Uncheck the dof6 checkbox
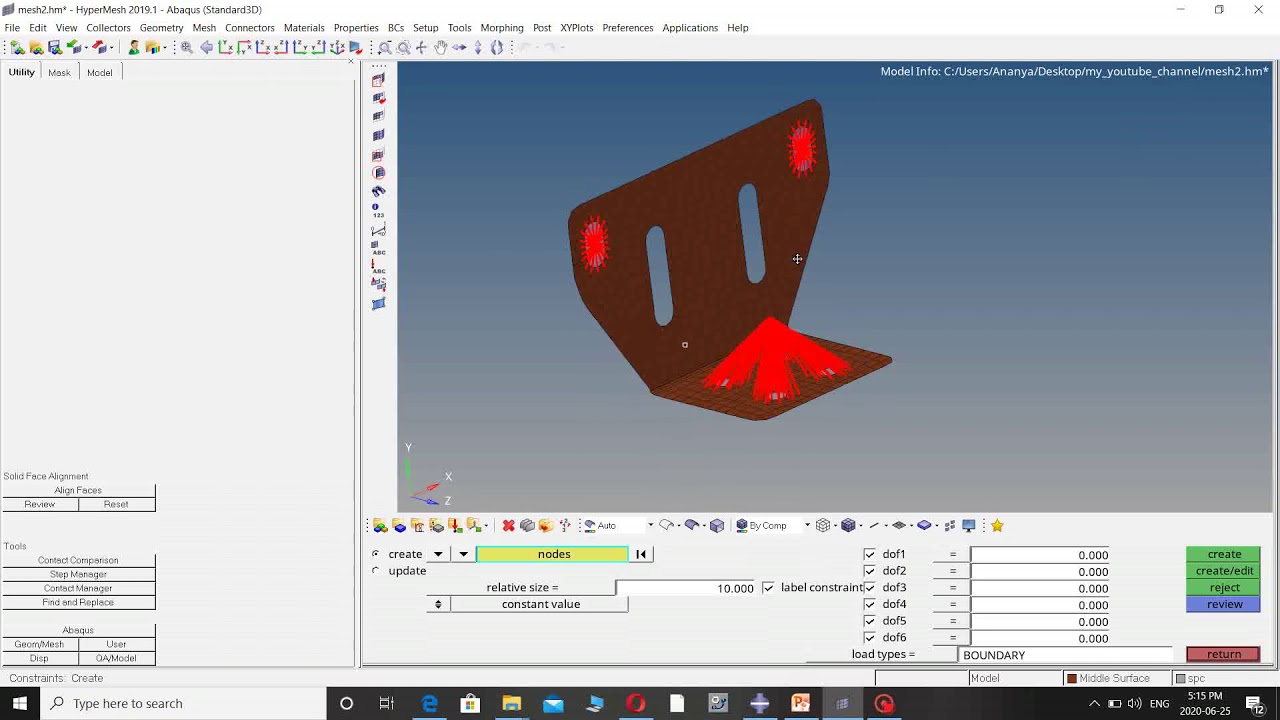Screen dimensions: 1280x720 coord(869,638)
